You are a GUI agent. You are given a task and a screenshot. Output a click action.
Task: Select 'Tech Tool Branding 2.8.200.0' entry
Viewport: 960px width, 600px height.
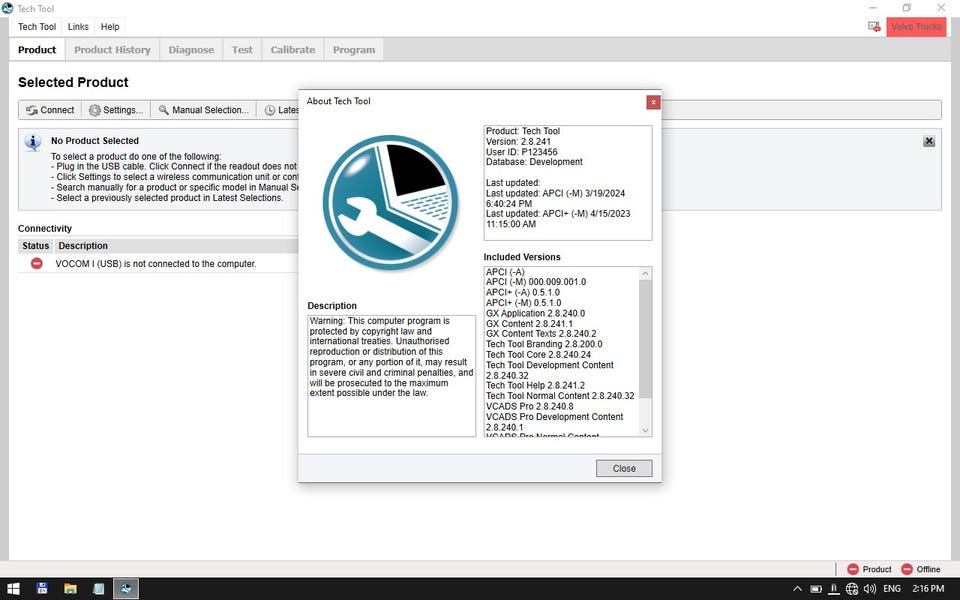coord(544,344)
